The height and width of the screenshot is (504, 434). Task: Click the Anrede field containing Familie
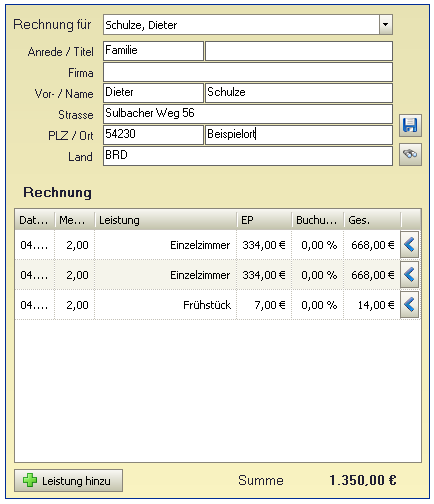pyautogui.click(x=153, y=51)
